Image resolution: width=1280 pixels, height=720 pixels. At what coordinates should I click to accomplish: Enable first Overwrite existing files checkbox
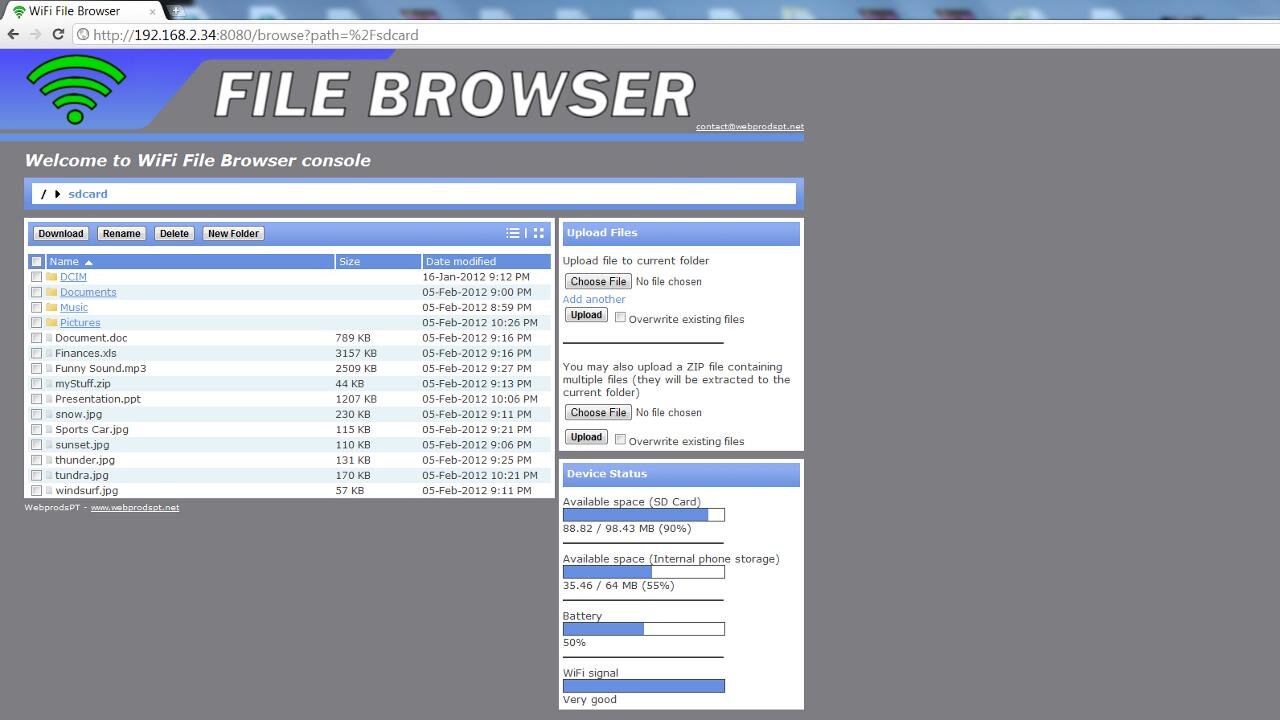pos(620,318)
